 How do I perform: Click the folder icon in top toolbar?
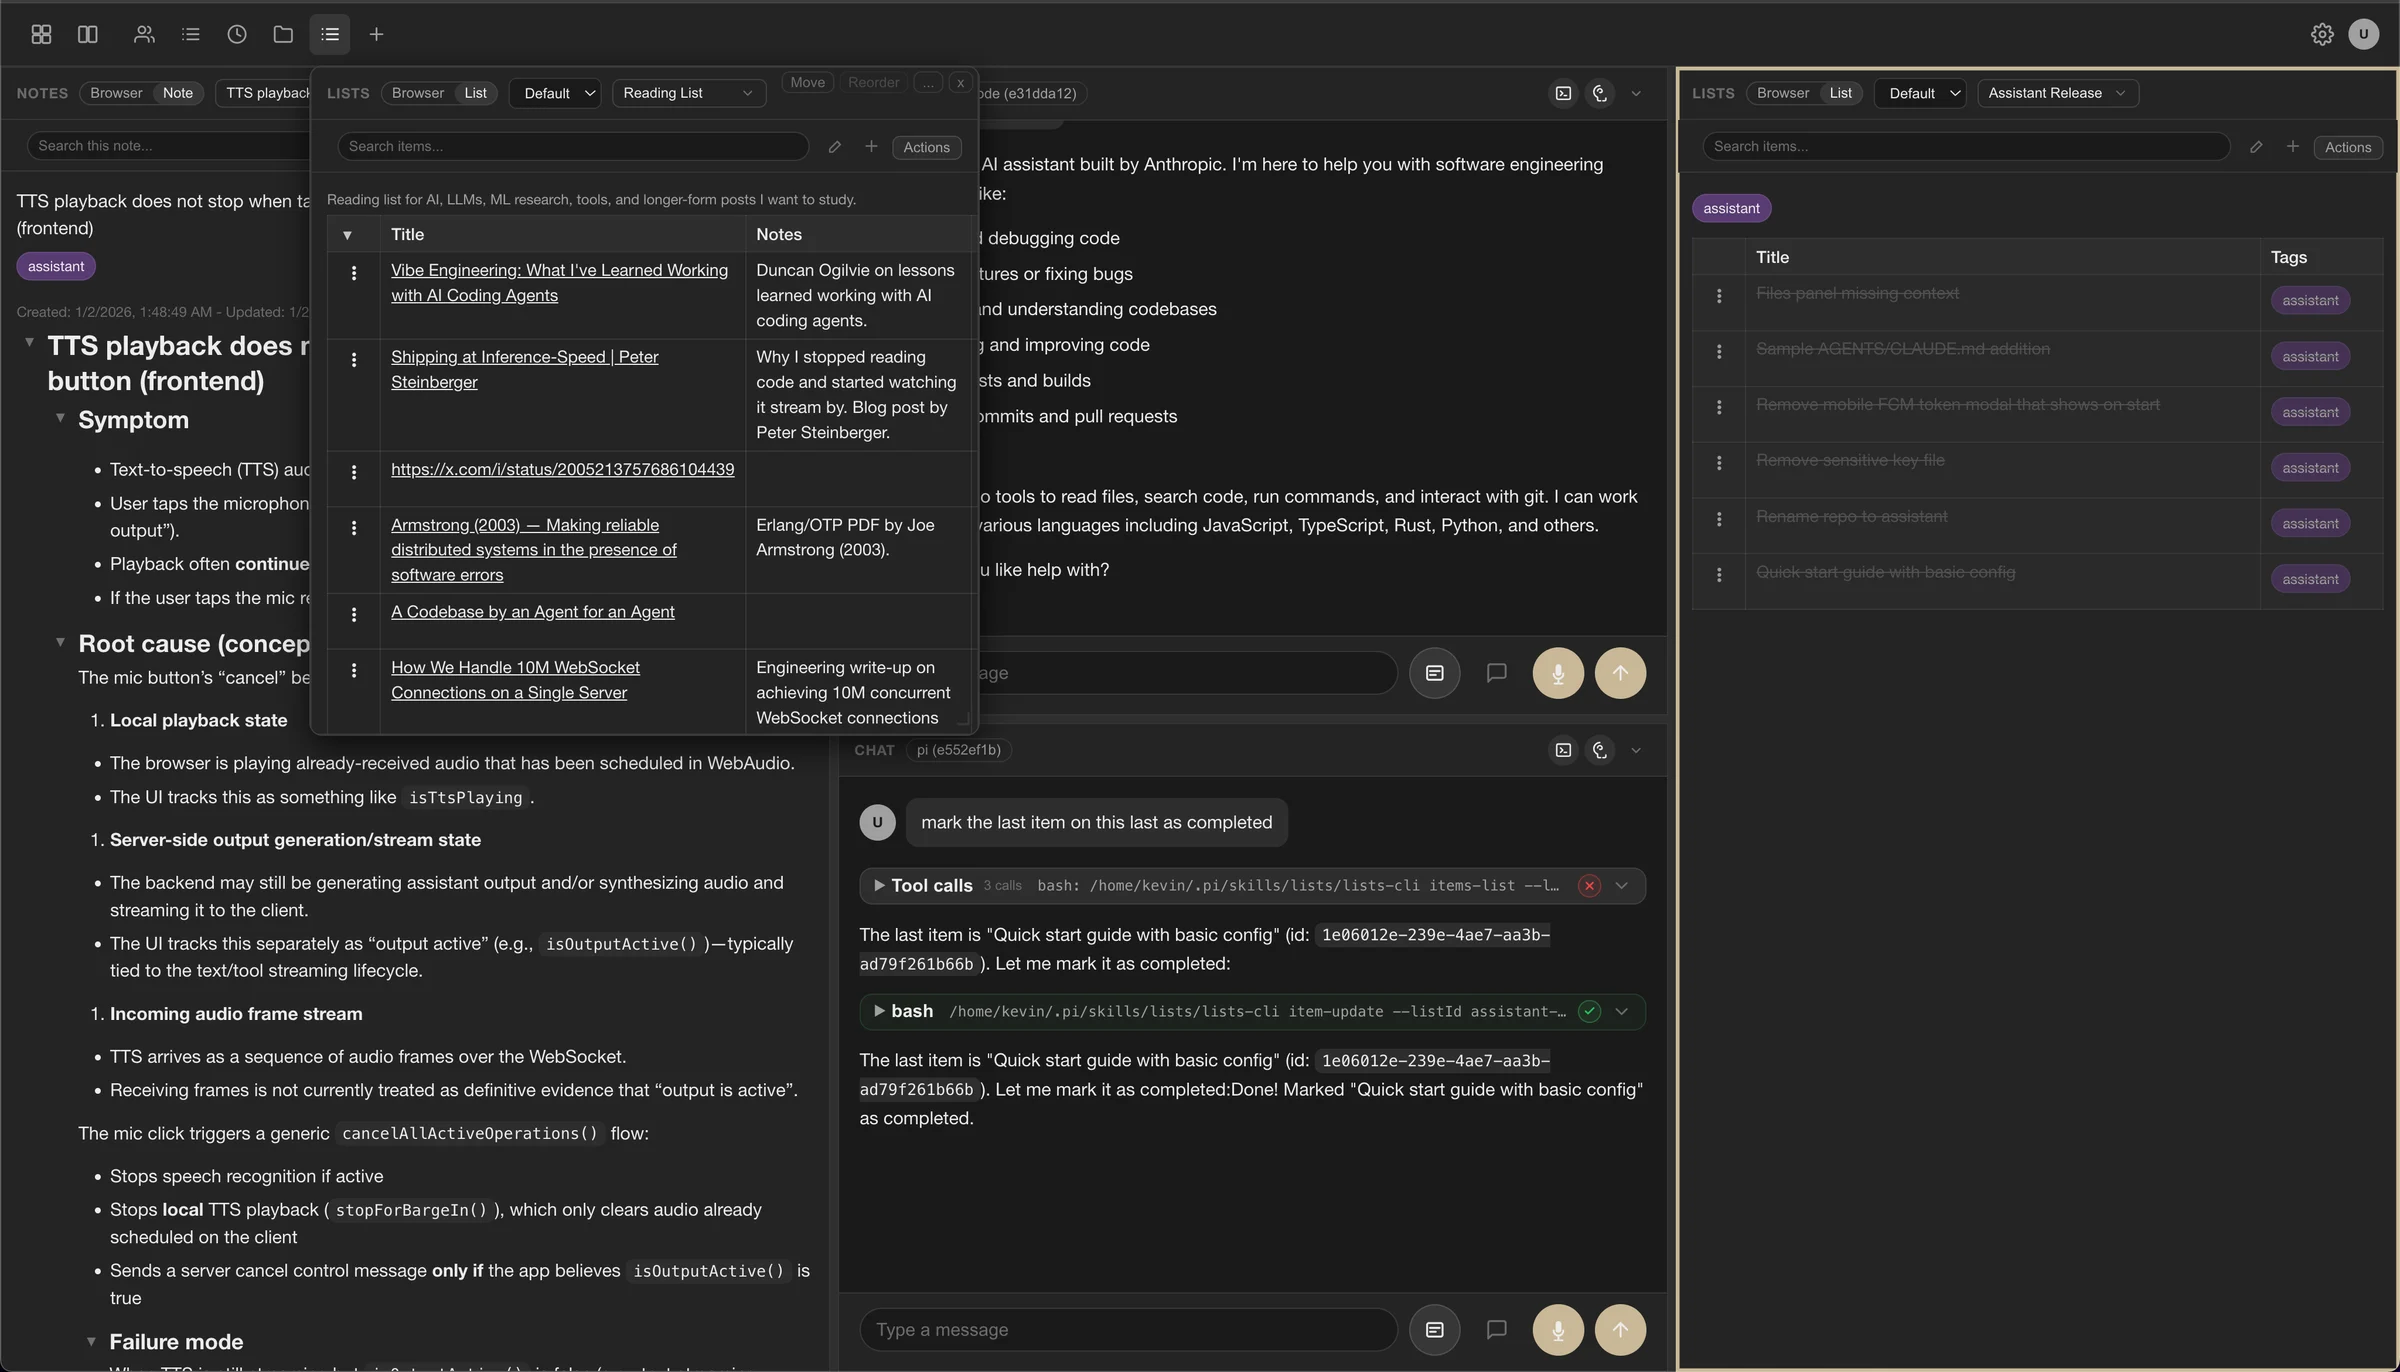(283, 34)
